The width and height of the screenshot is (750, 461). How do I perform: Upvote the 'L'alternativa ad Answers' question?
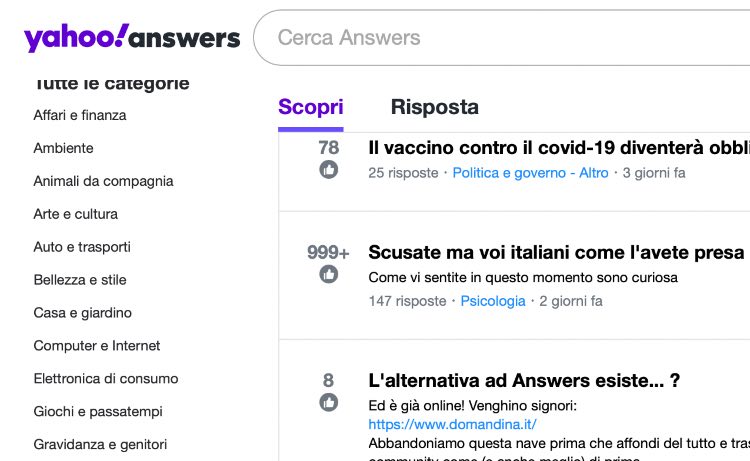pyautogui.click(x=328, y=402)
